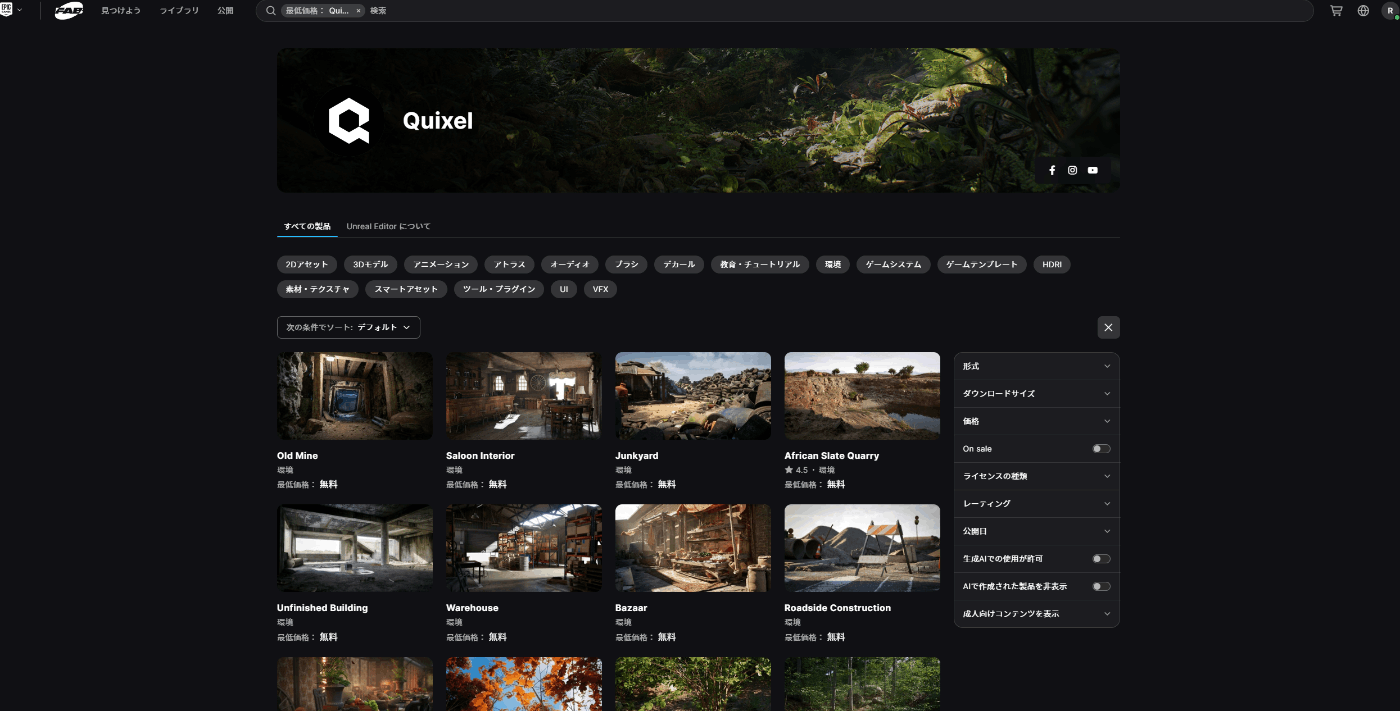Screen dimensions: 1400x711
Task: Expand the 成人向けコンテンツを表示 section
Action: coord(1037,614)
